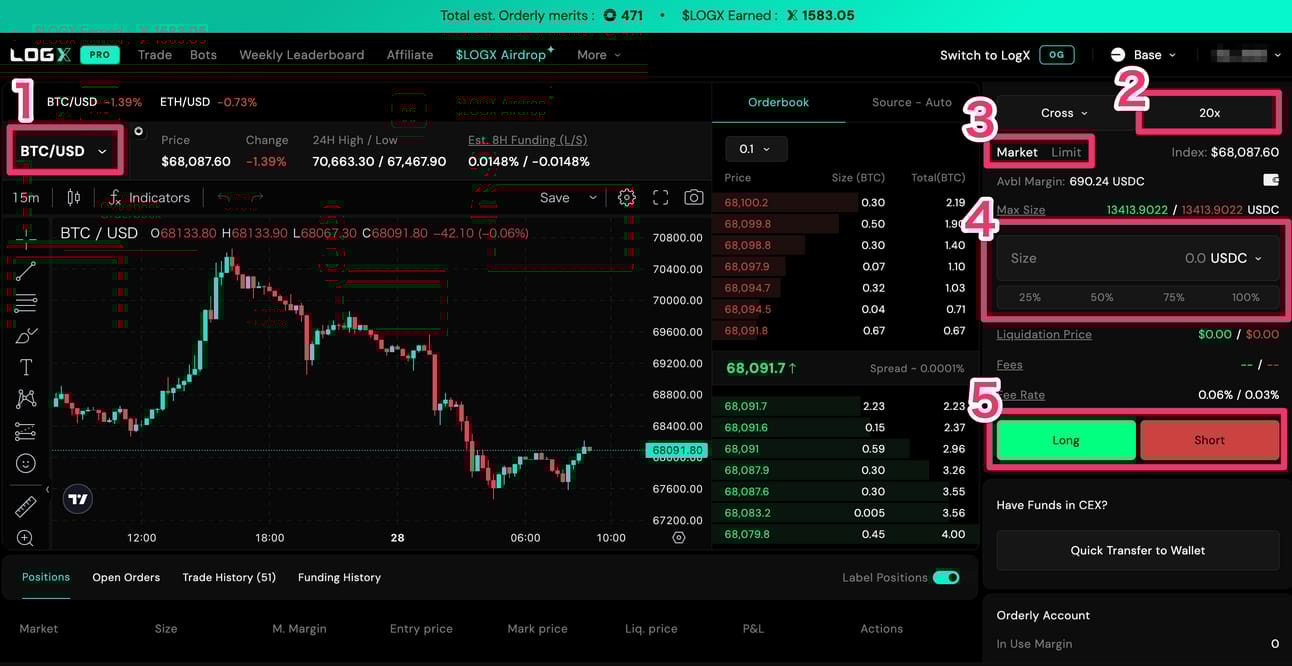Viewport: 1292px width, 666px height.
Task: Set size to 25%
Action: (1030, 297)
